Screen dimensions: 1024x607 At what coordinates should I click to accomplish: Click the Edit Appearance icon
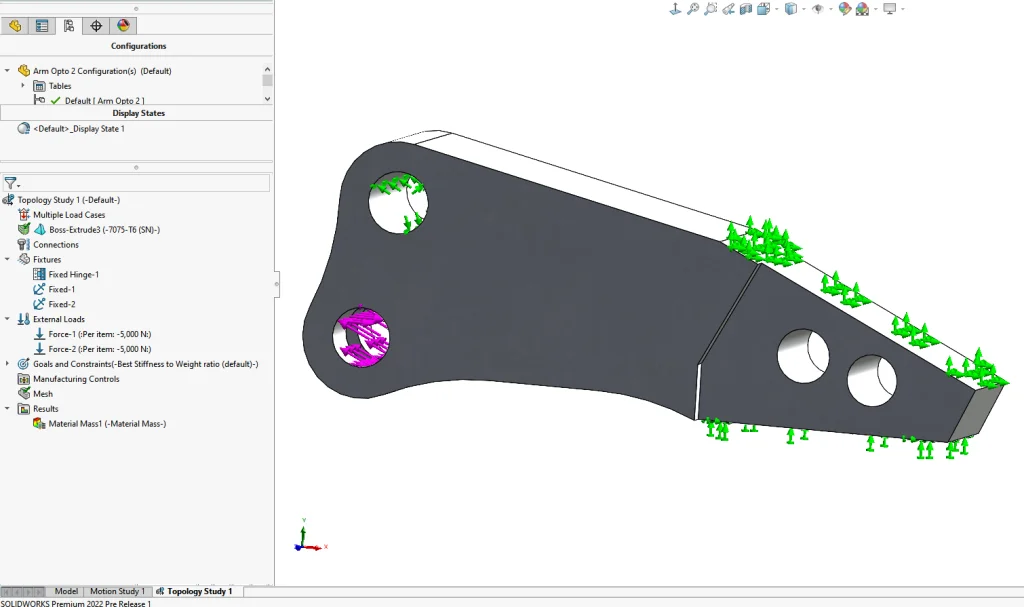pyautogui.click(x=844, y=9)
